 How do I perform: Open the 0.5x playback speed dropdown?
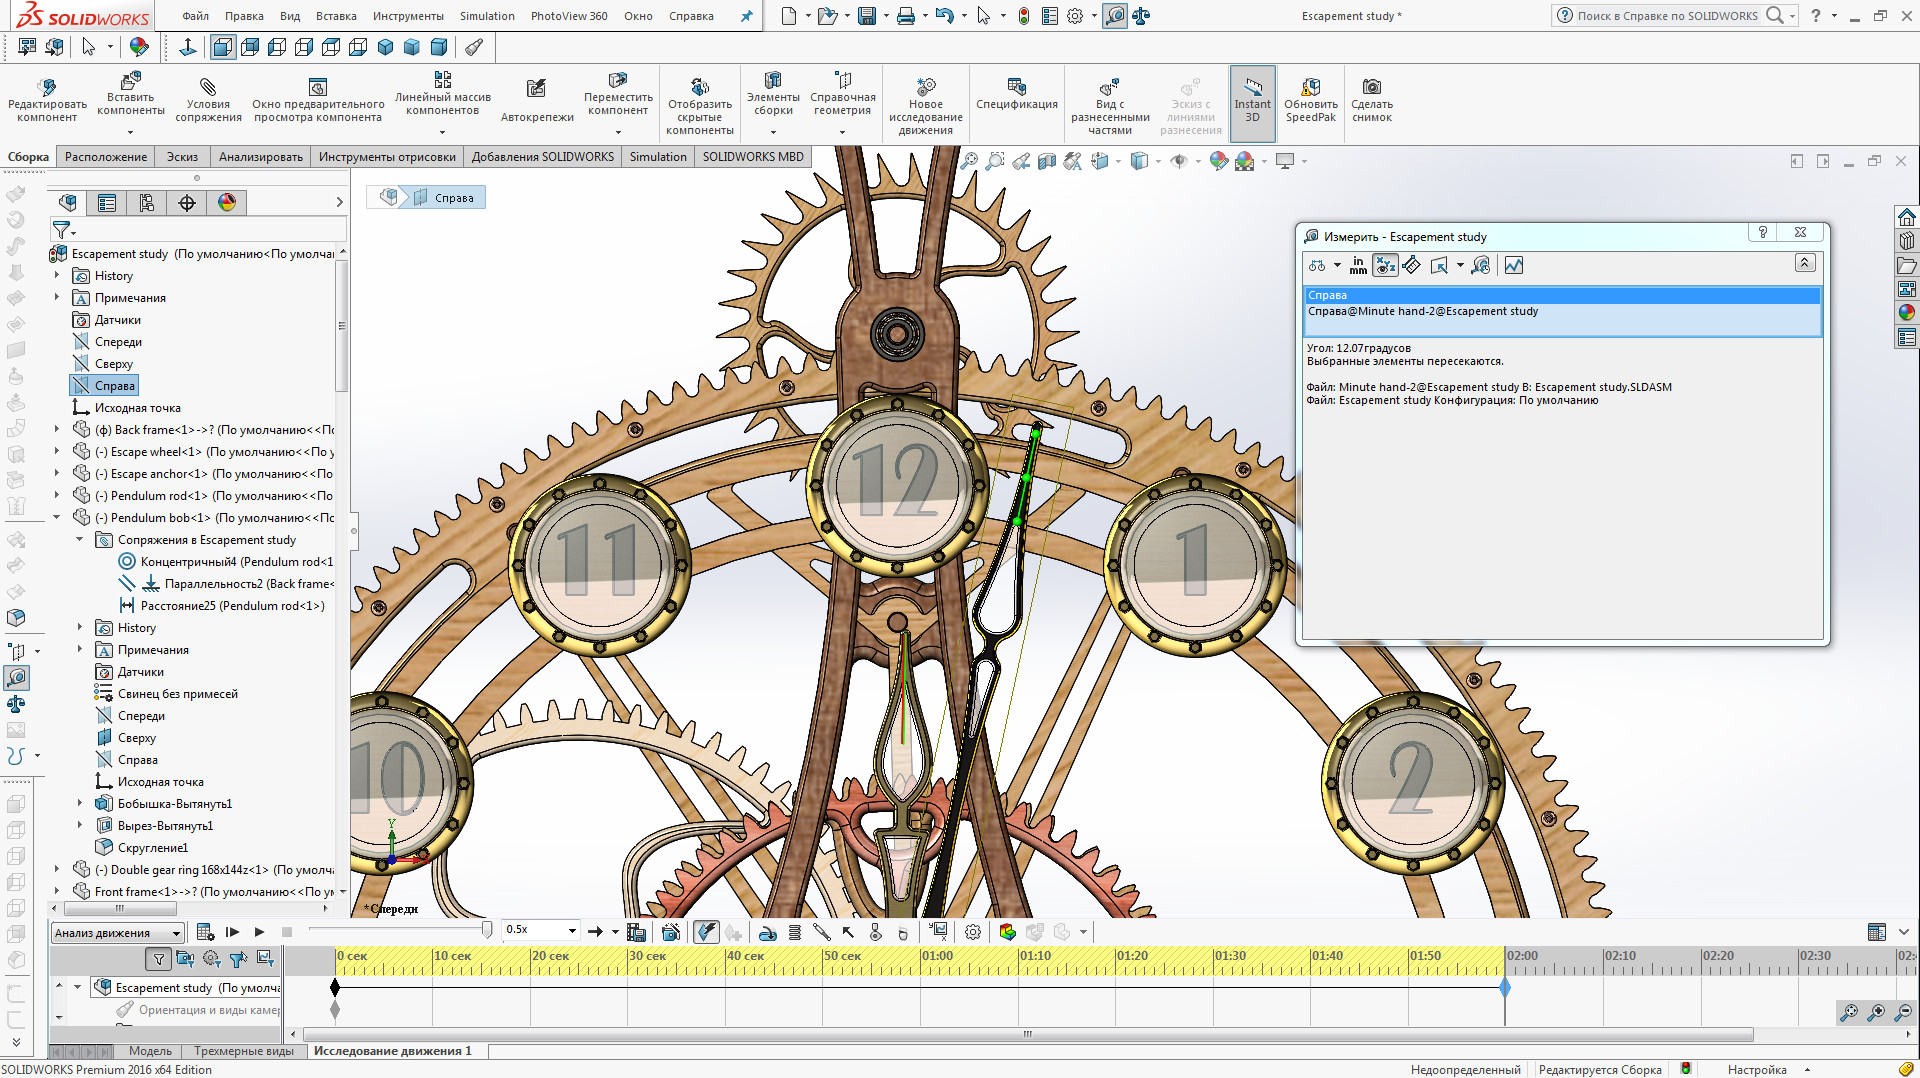click(x=572, y=931)
